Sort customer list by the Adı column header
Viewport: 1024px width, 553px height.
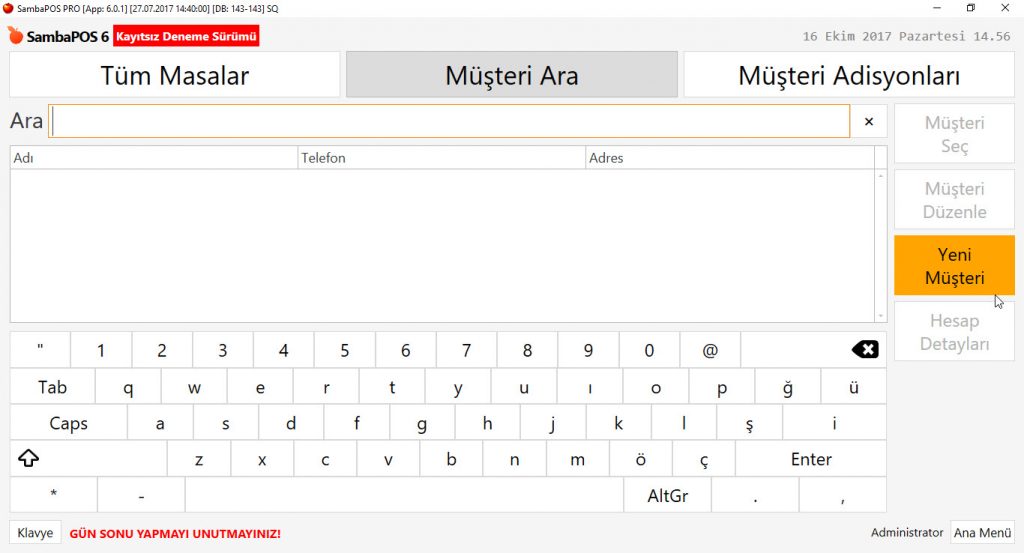tap(154, 158)
